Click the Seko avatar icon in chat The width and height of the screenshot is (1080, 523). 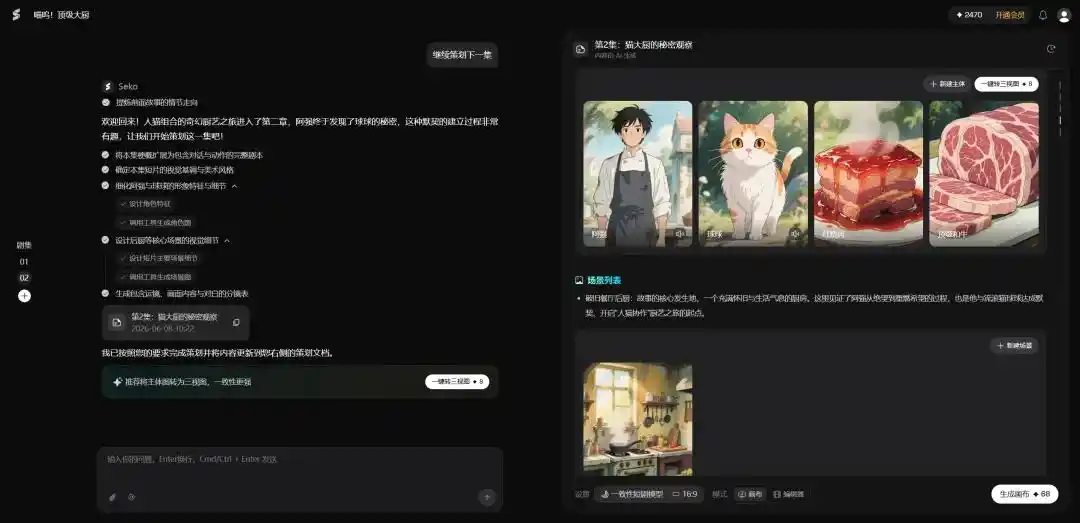point(107,86)
